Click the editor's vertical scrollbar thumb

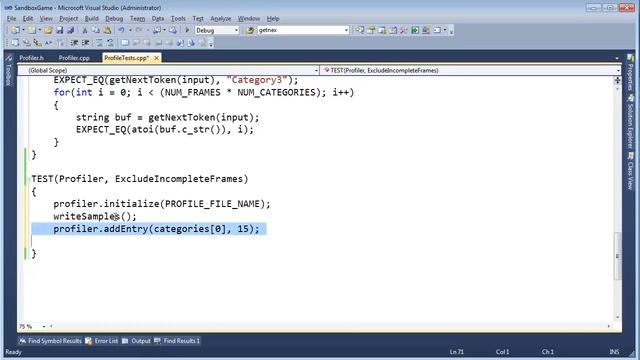tap(618, 256)
